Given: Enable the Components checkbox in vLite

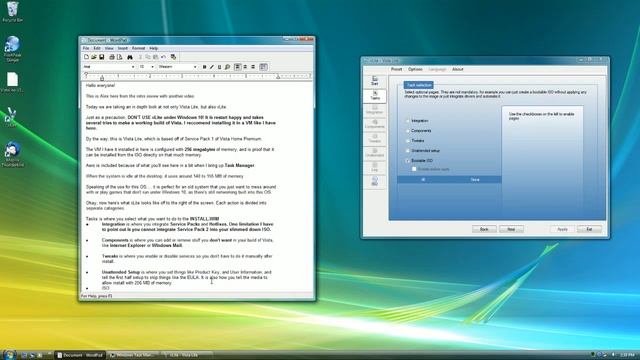Looking at the screenshot, I should tap(408, 131).
